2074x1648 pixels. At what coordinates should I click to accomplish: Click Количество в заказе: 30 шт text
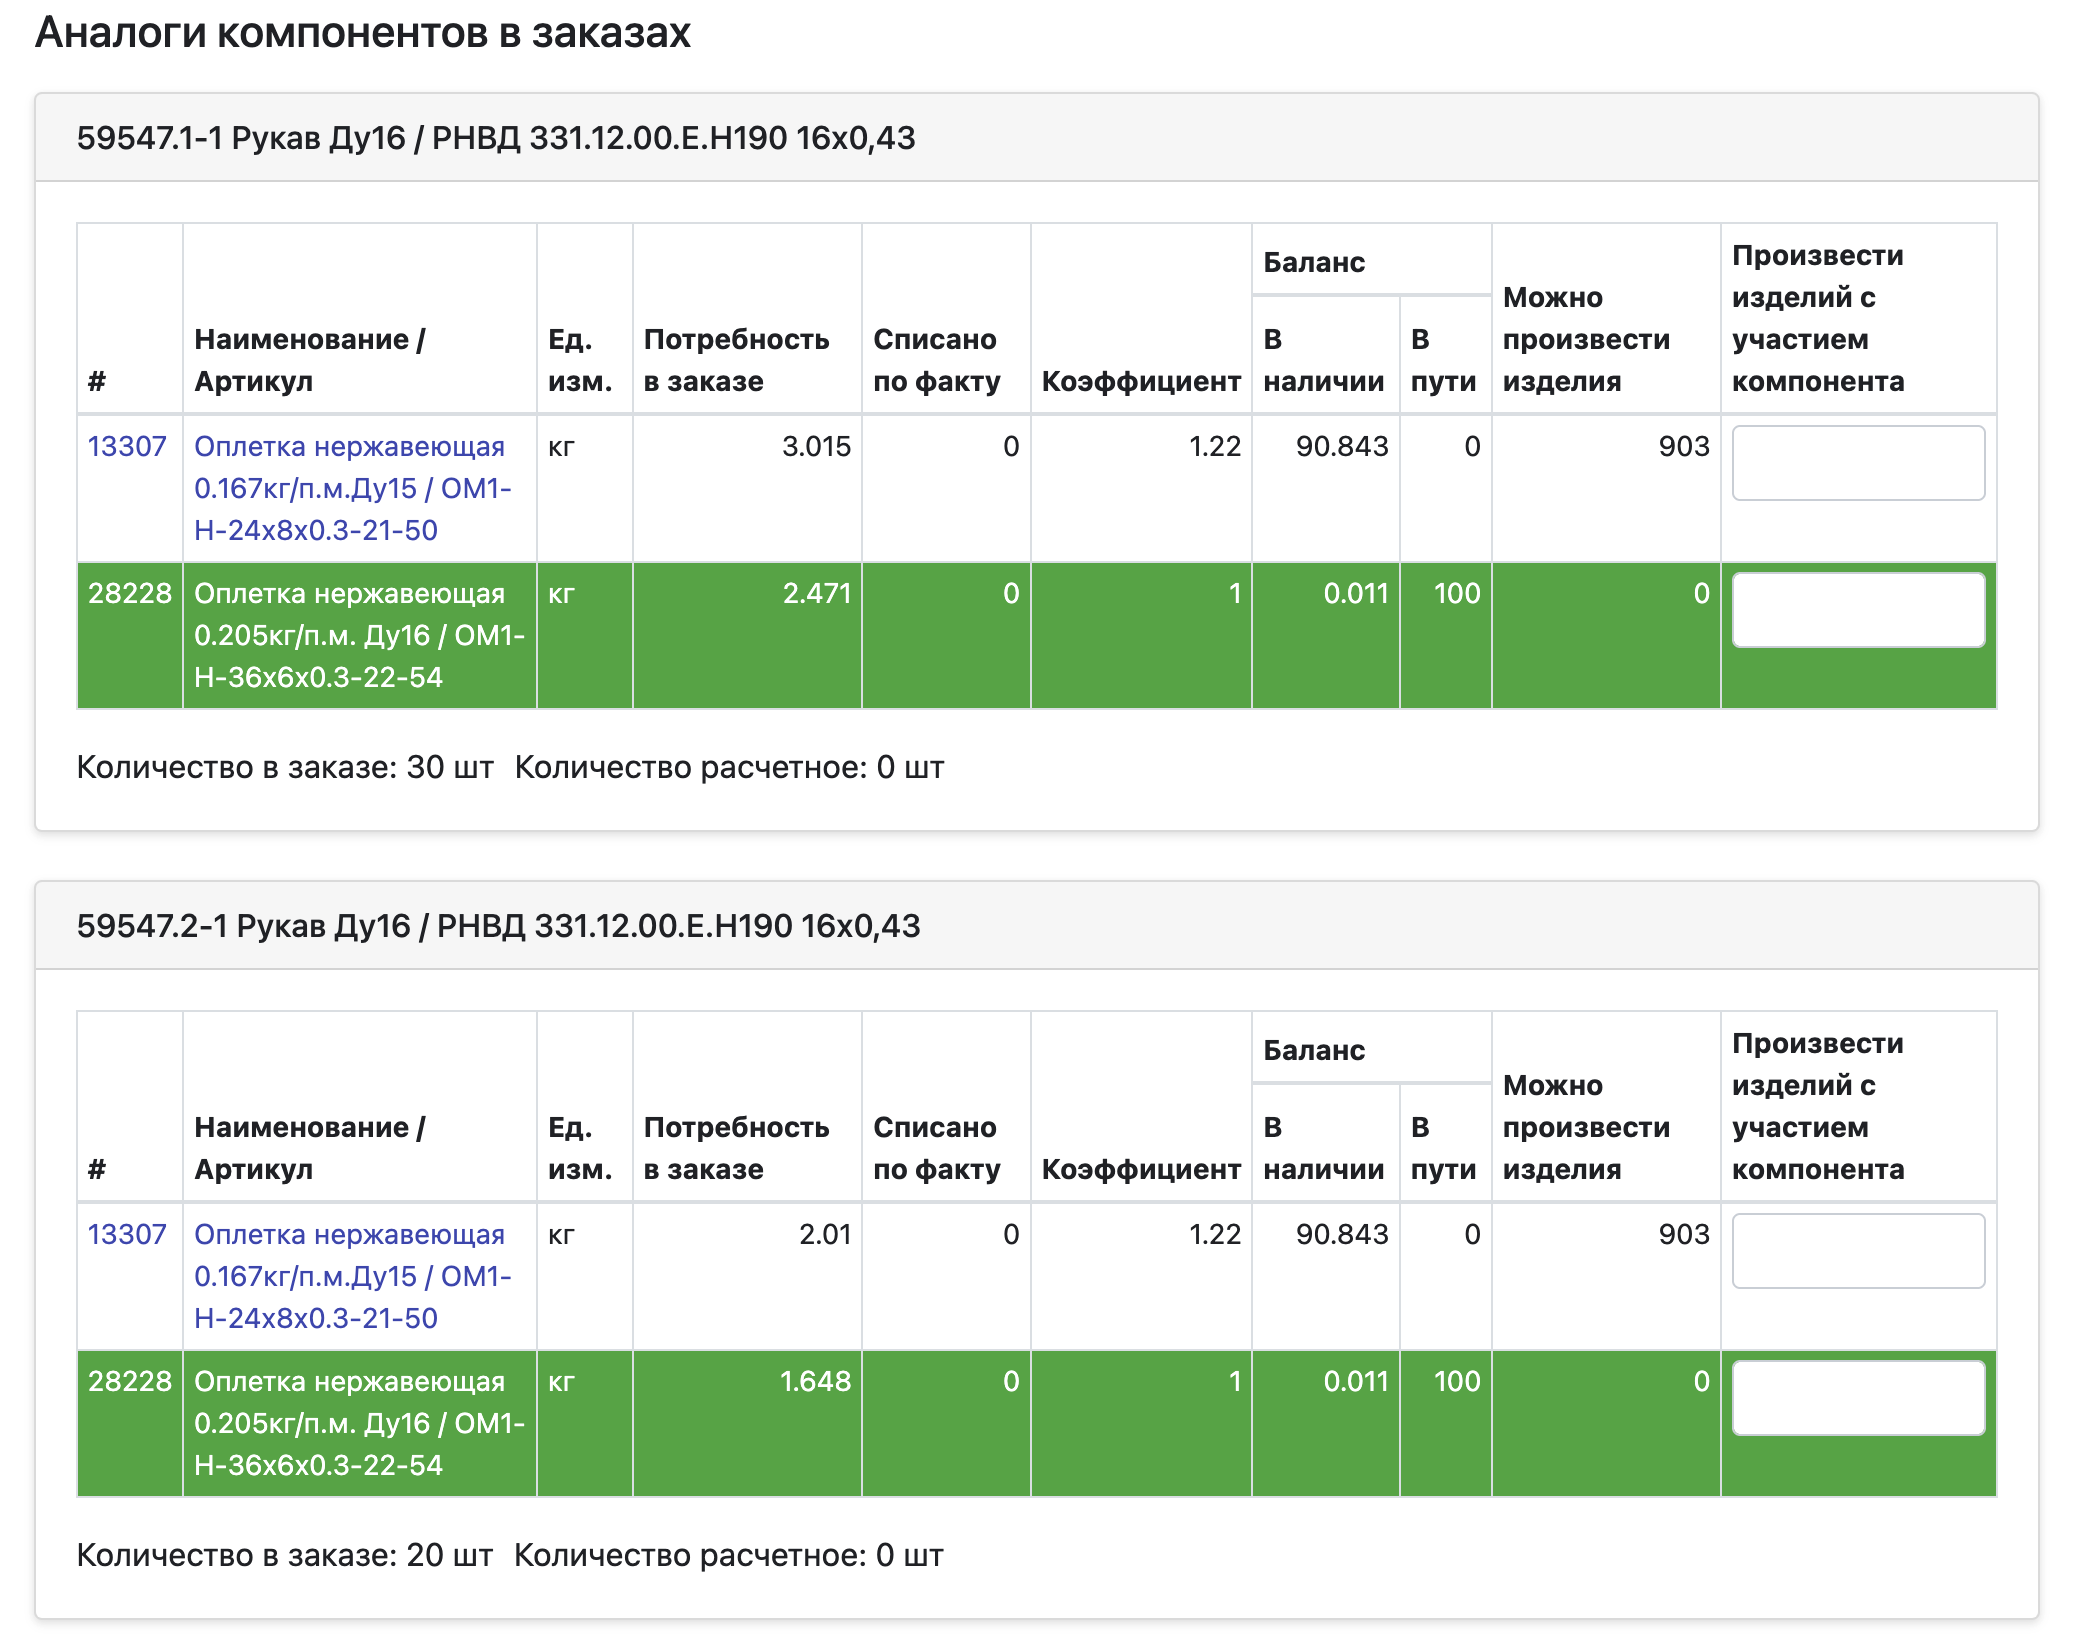(x=285, y=767)
